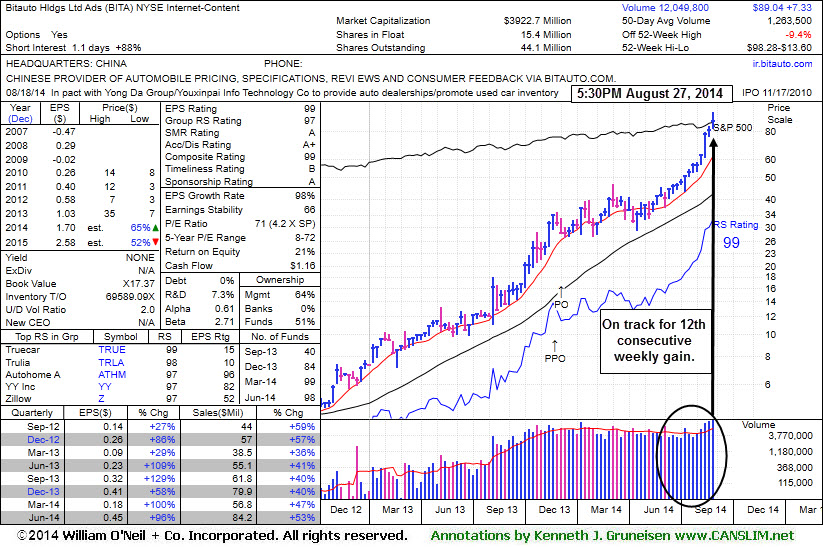Click the Top RS in Grp header
The width and height of the screenshot is (823, 547).
pos(47,337)
